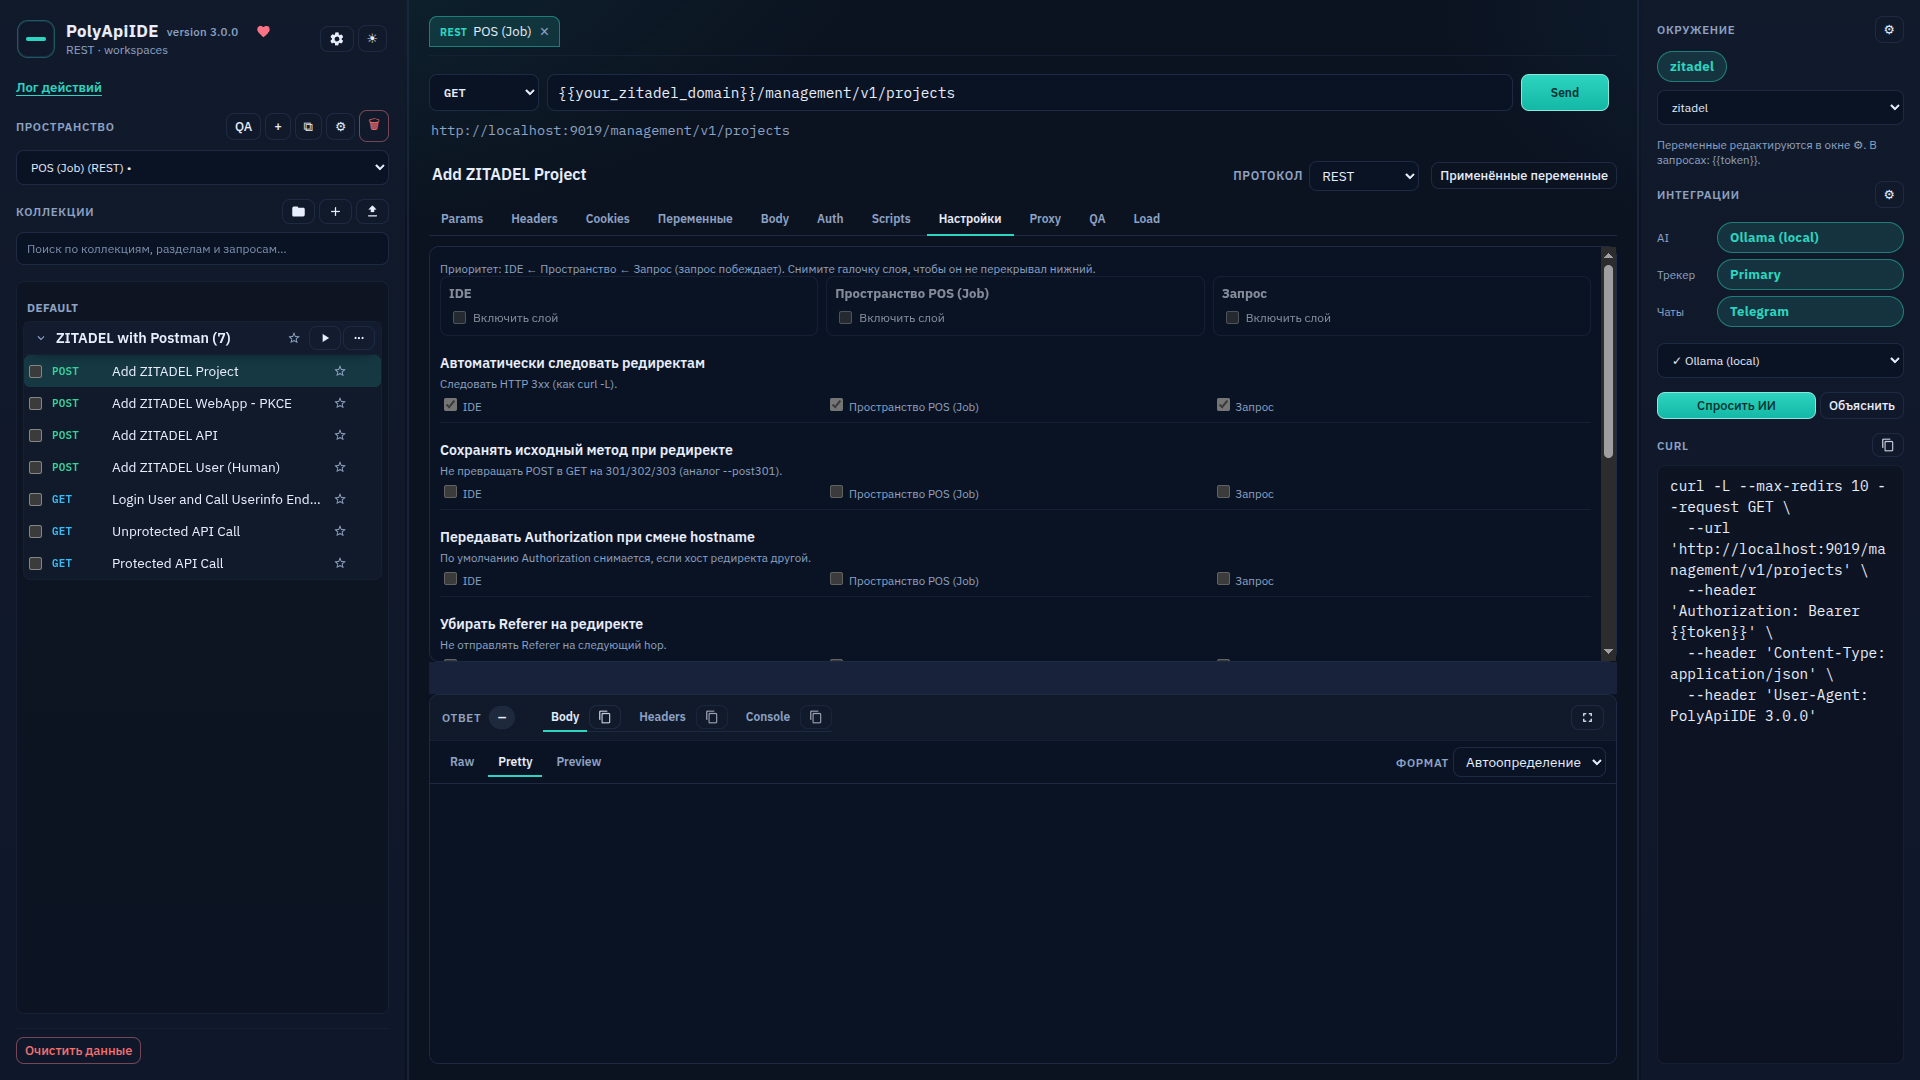Viewport: 1920px width, 1080px height.
Task: Enable the Запрос layer checkbox
Action: tap(1233, 318)
